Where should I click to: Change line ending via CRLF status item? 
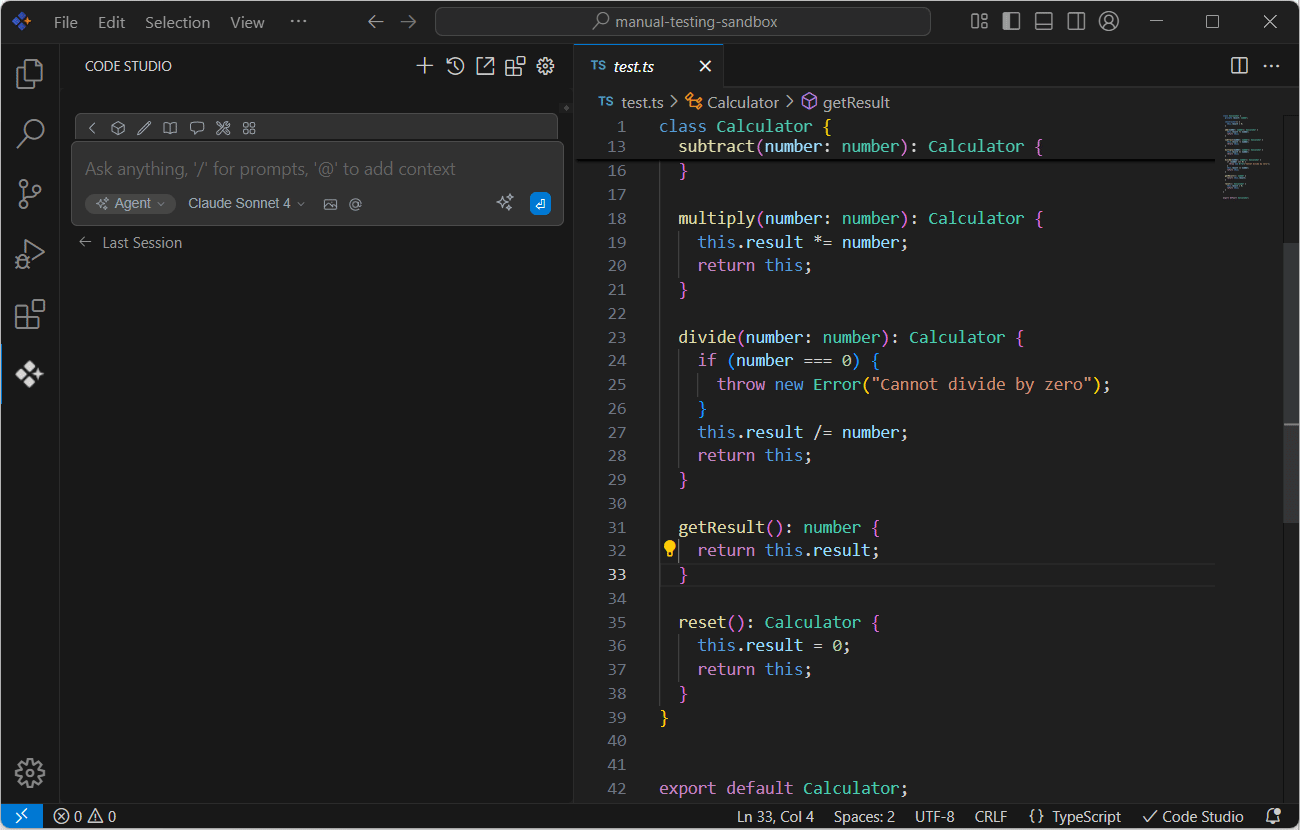(991, 817)
